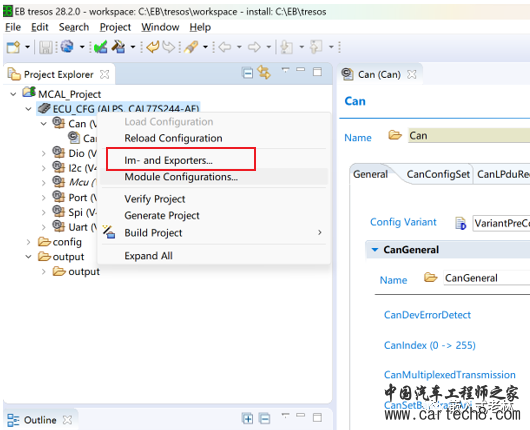
Task: Select the Project Explorer tab
Action: [x=58, y=74]
